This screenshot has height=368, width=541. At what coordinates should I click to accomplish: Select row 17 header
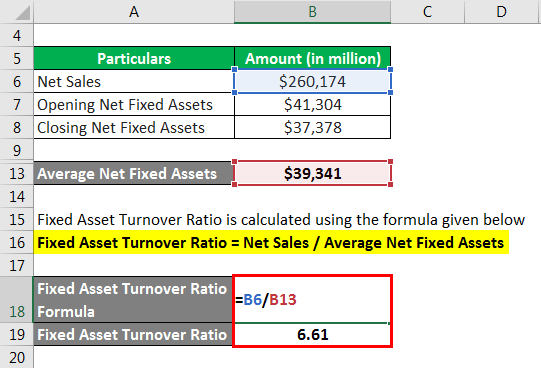[17, 266]
